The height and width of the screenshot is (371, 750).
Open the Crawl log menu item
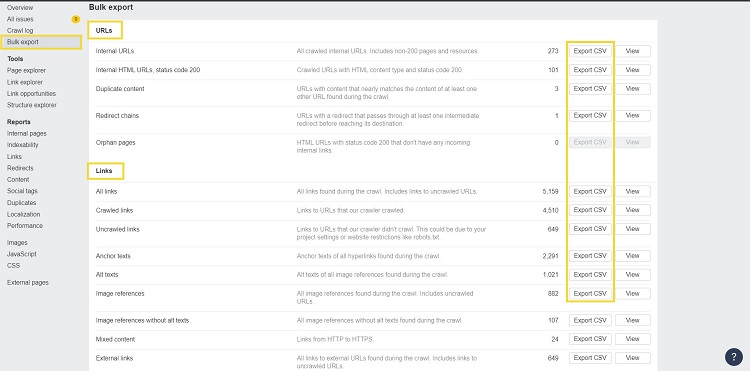(20, 31)
